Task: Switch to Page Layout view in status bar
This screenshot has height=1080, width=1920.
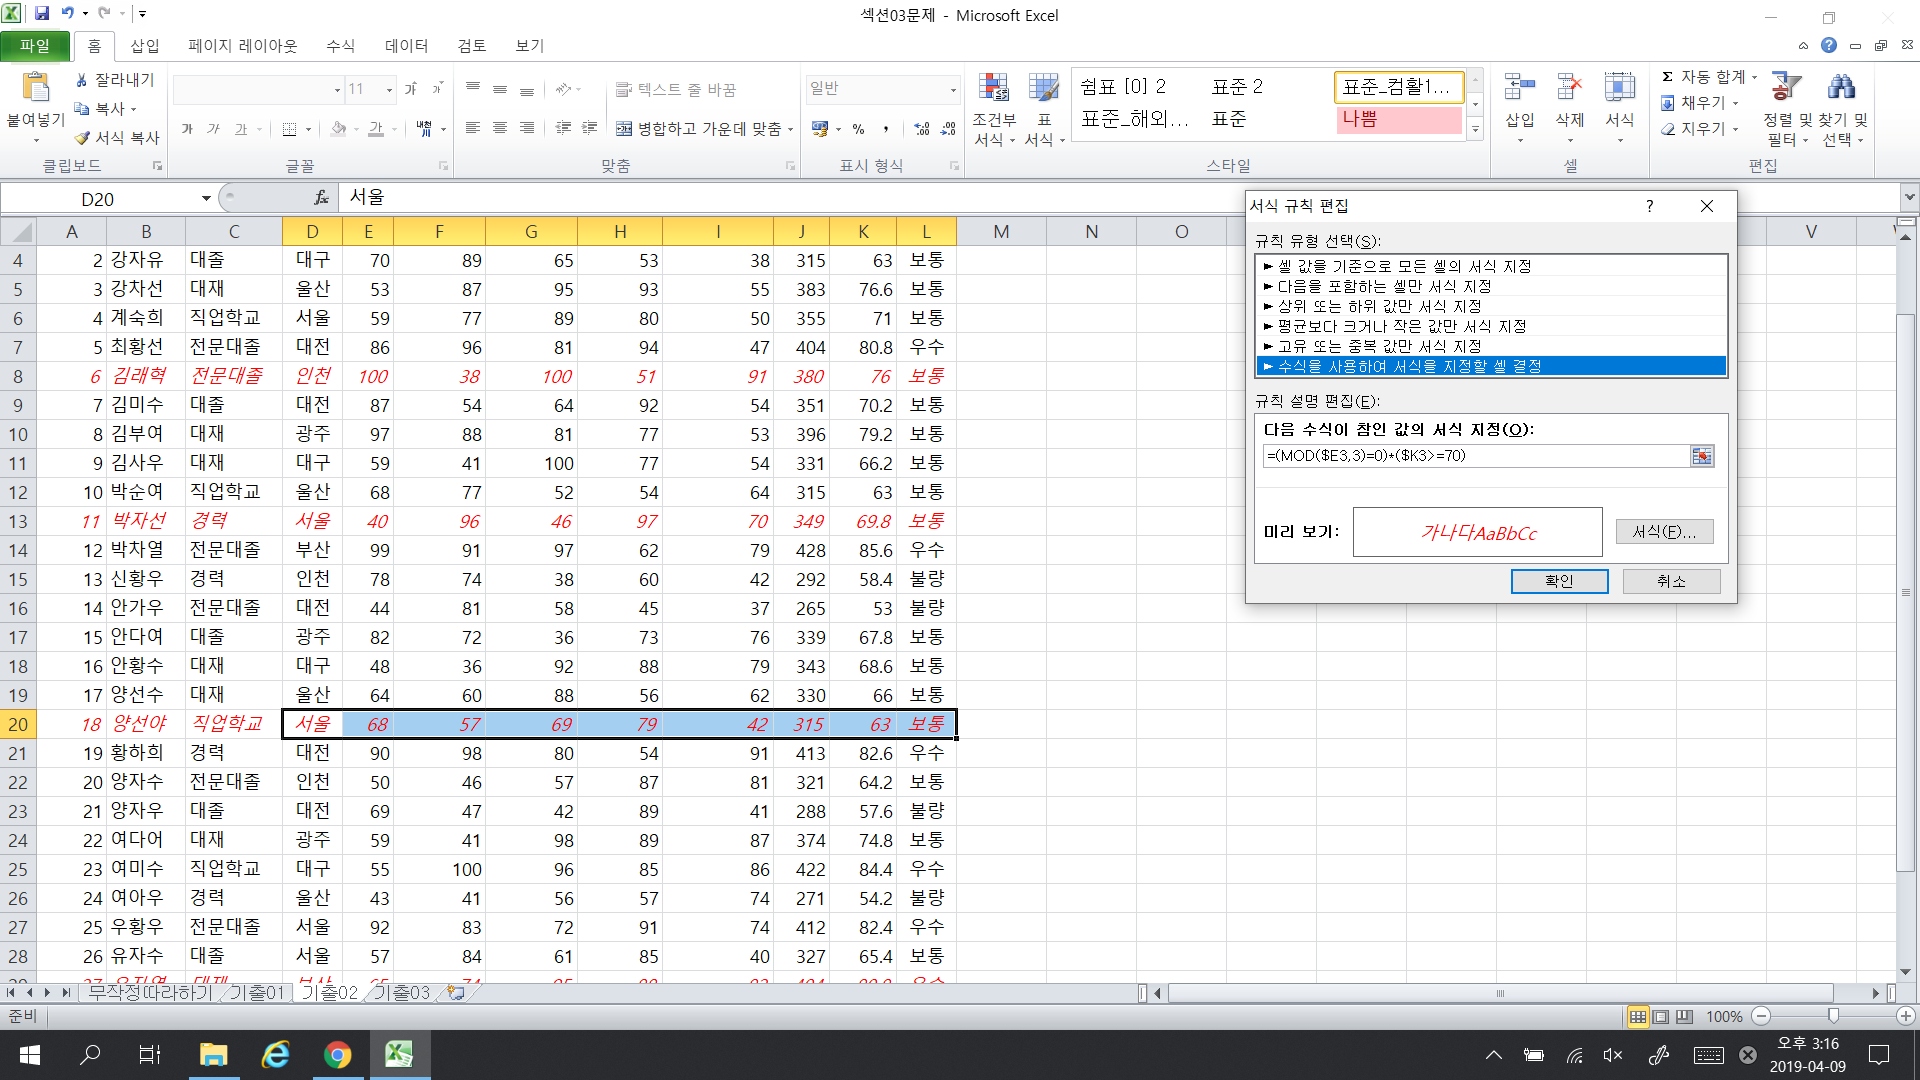Action: (1661, 1017)
